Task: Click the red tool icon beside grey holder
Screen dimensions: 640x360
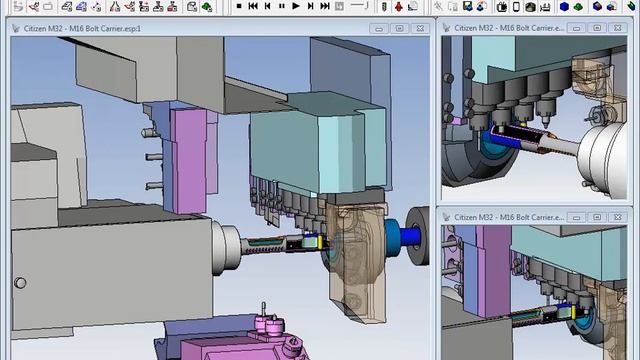Action: (x=399, y=7)
